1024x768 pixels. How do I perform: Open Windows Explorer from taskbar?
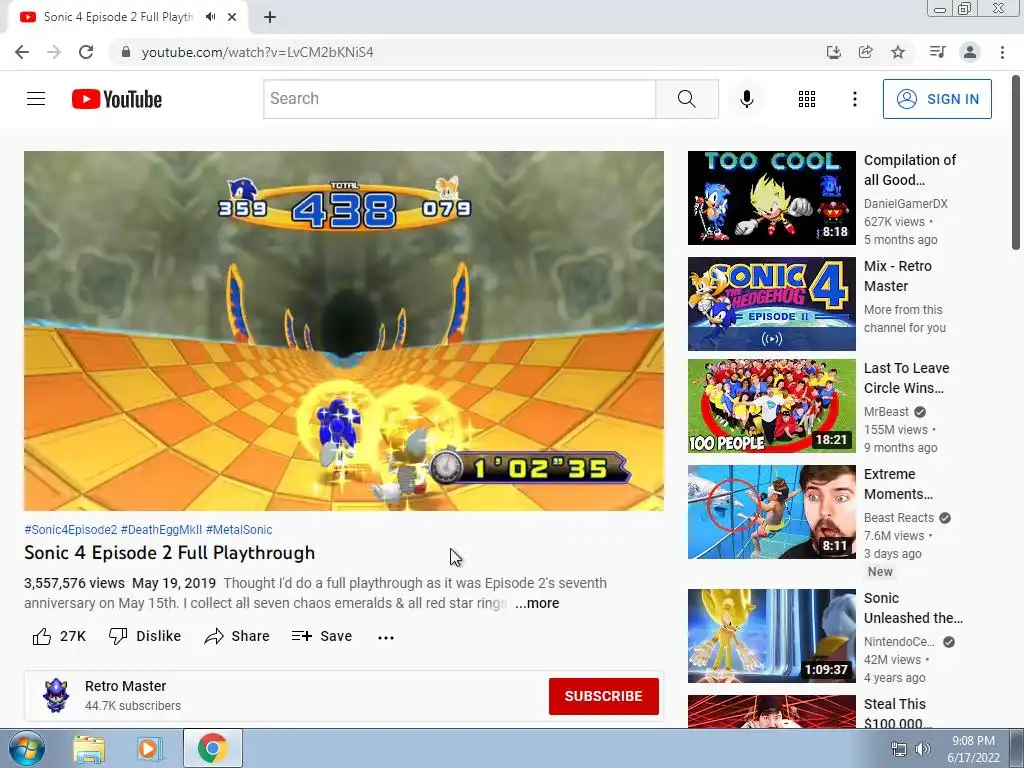(x=89, y=748)
